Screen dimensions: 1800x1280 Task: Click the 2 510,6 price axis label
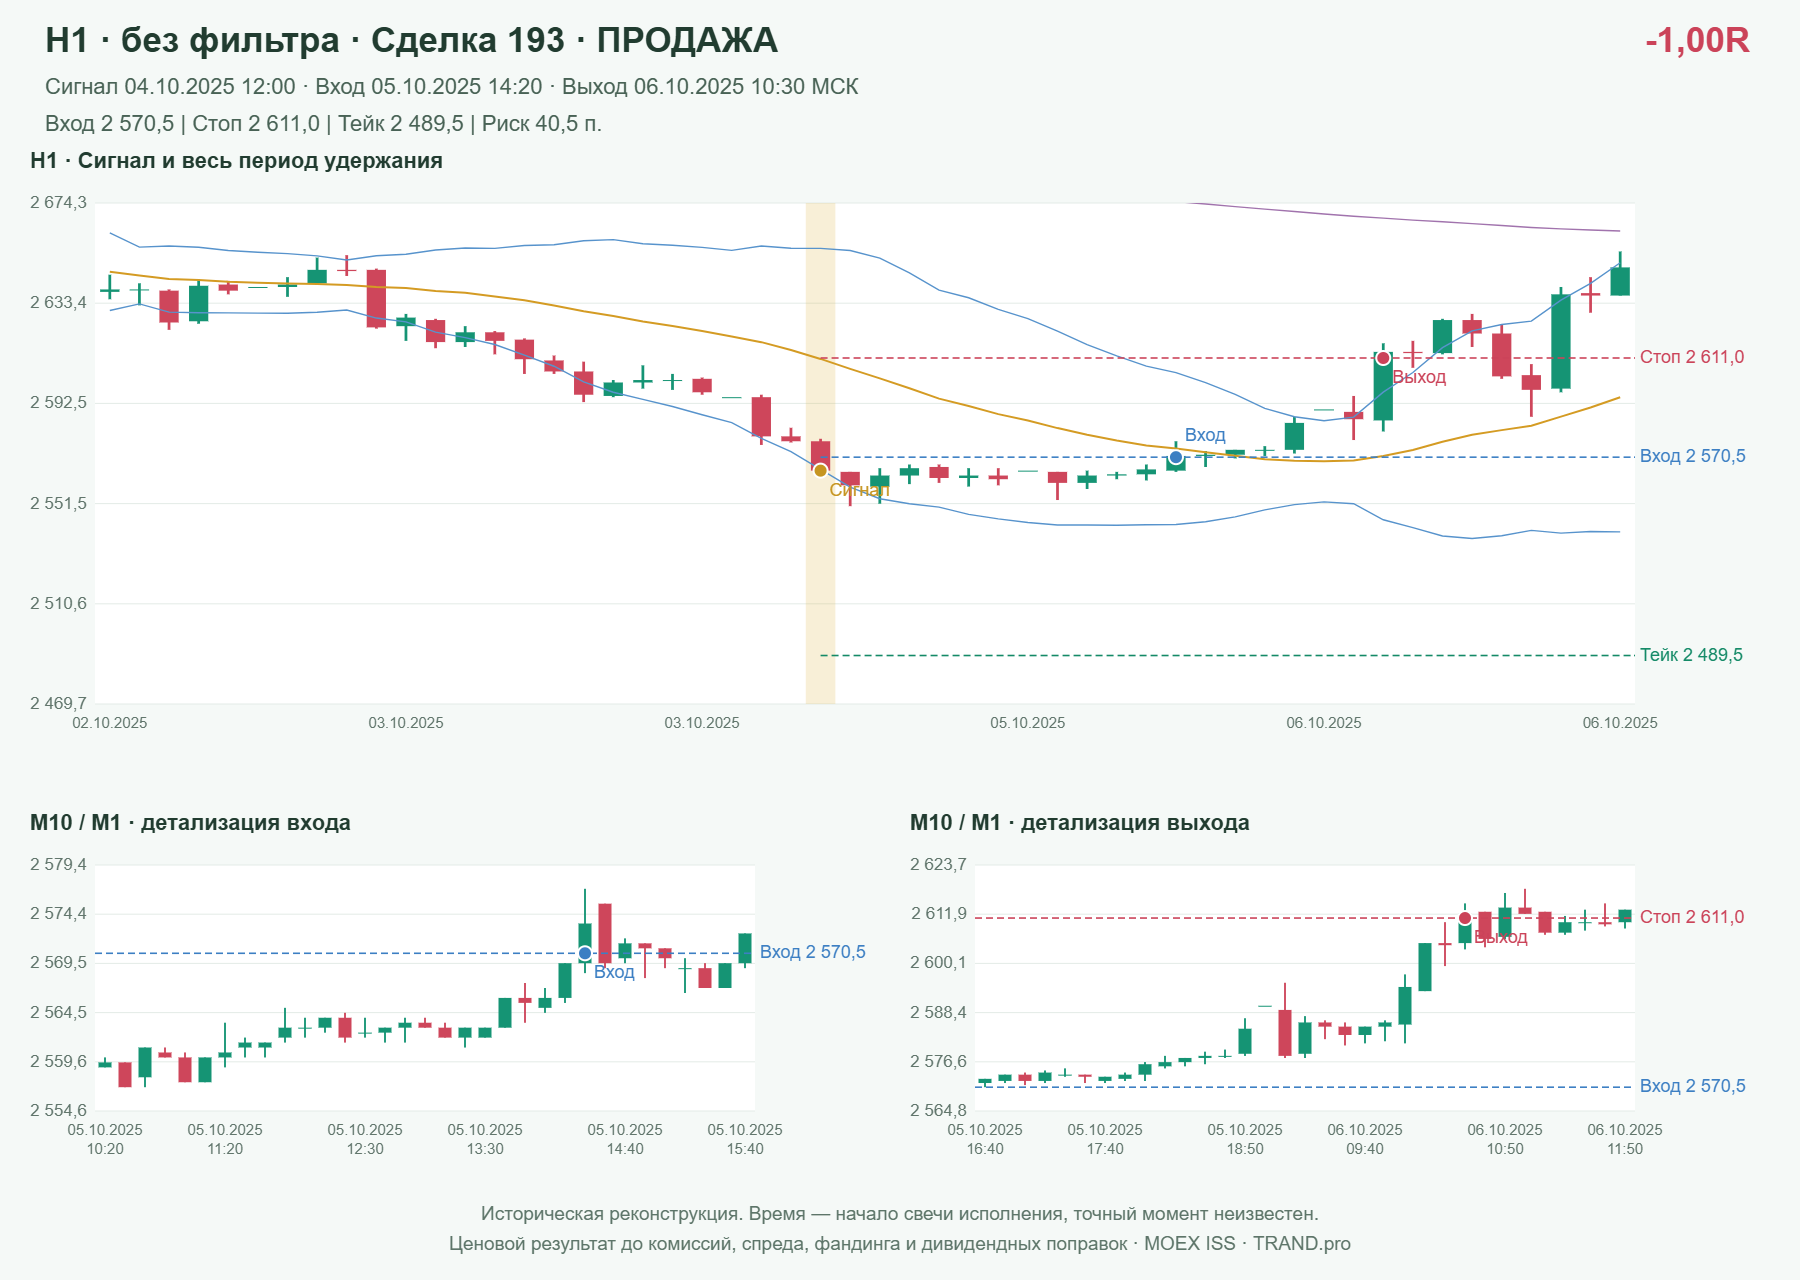pos(58,604)
